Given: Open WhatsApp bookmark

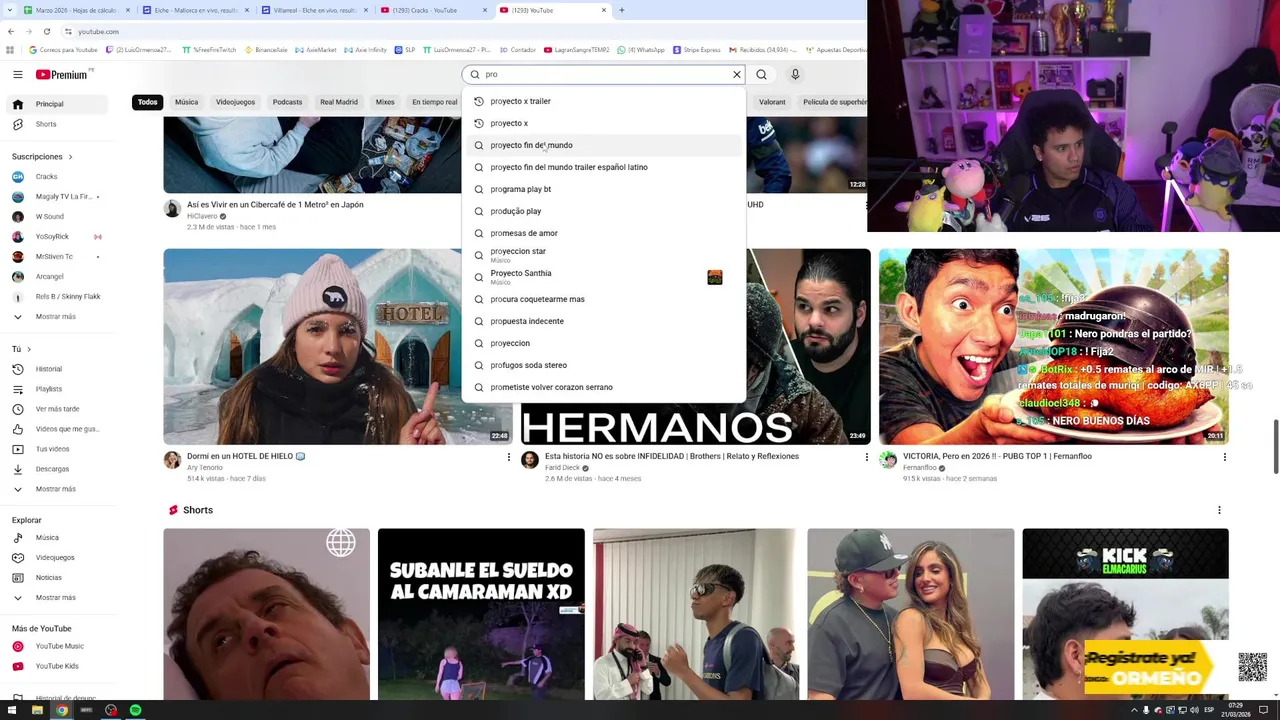Looking at the screenshot, I should coord(641,49).
